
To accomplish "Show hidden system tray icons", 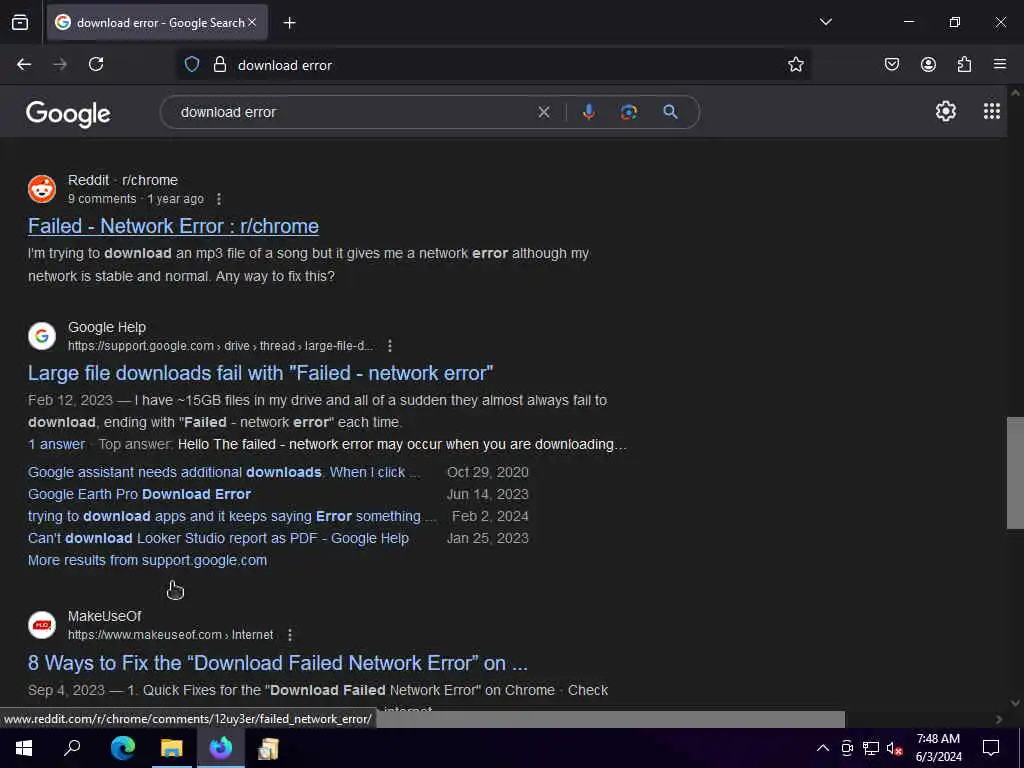I will 823,748.
